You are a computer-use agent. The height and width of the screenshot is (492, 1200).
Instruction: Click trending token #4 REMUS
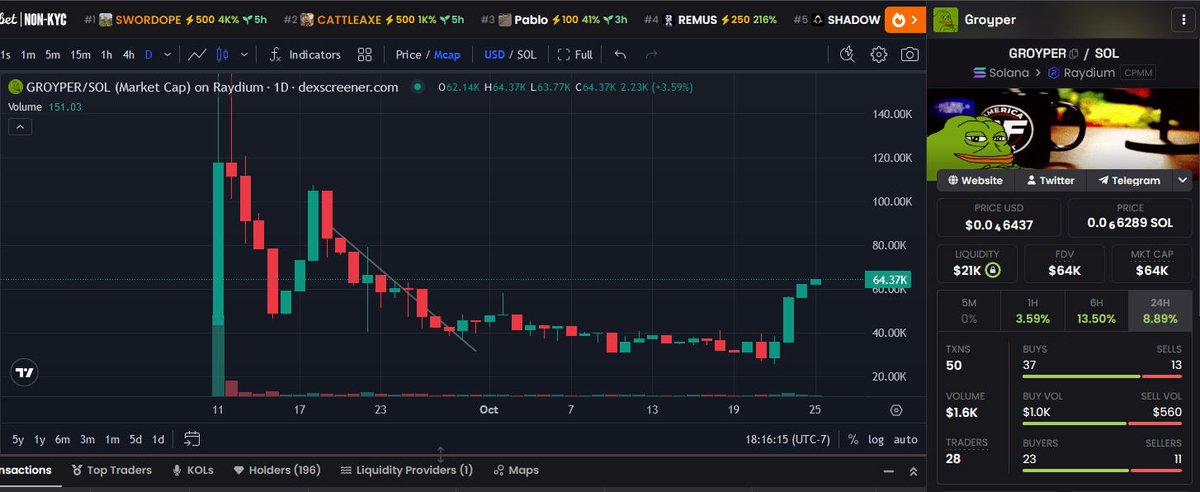(x=710, y=19)
